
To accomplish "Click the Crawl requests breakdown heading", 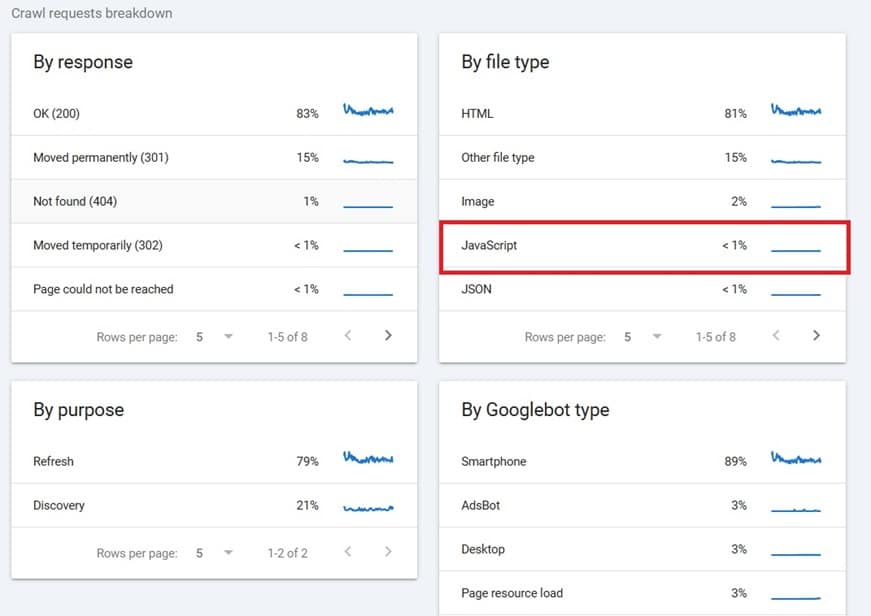I will pos(95,13).
